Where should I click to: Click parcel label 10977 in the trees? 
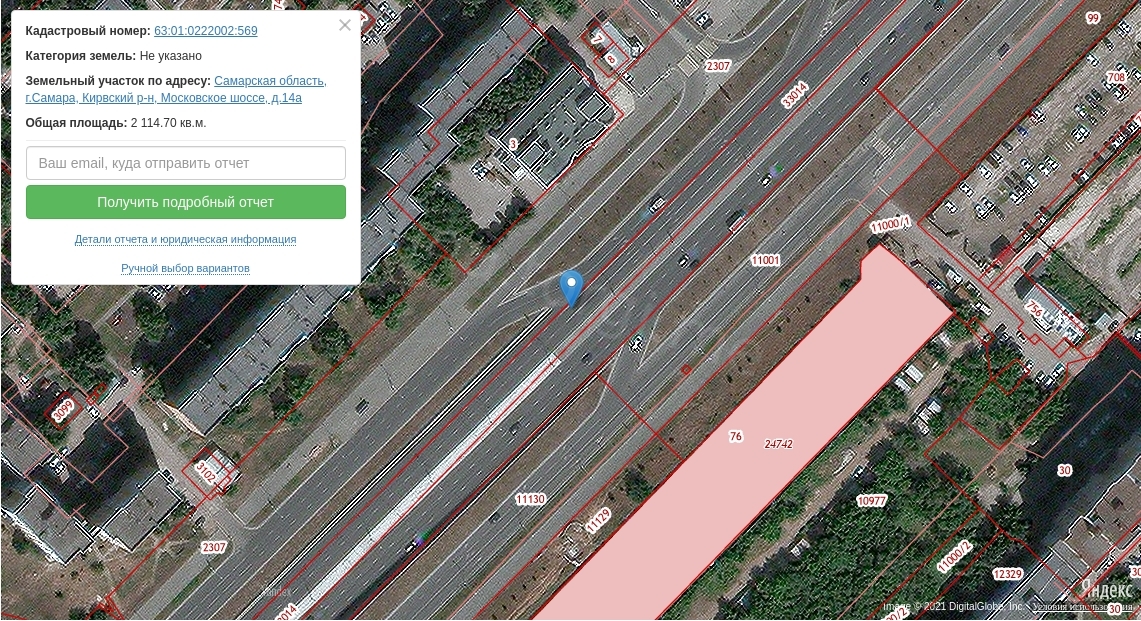point(871,500)
